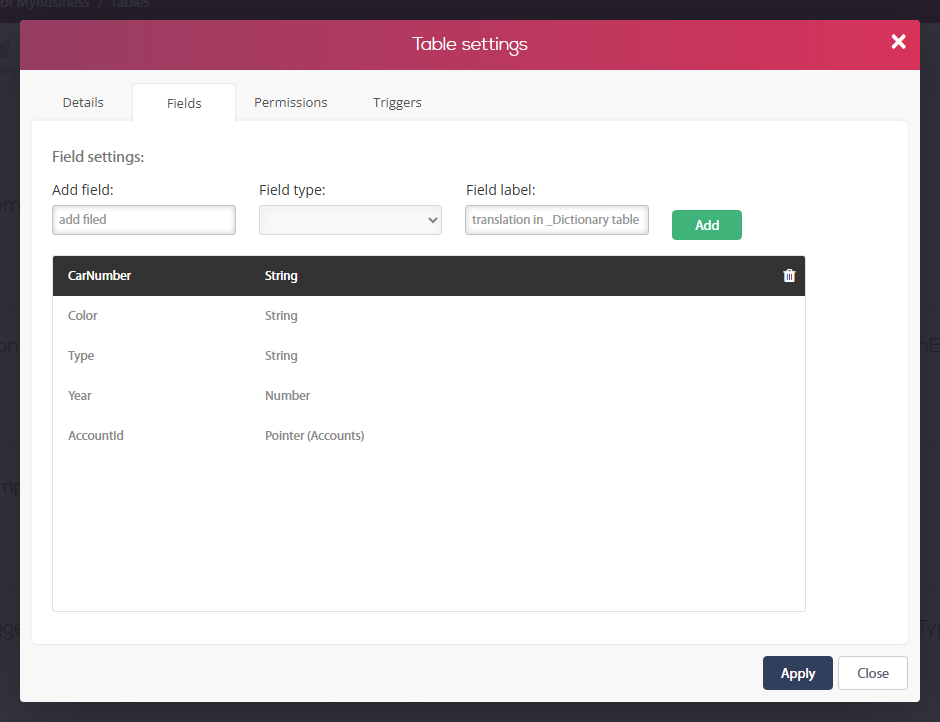Open the Permissions tab

point(291,103)
